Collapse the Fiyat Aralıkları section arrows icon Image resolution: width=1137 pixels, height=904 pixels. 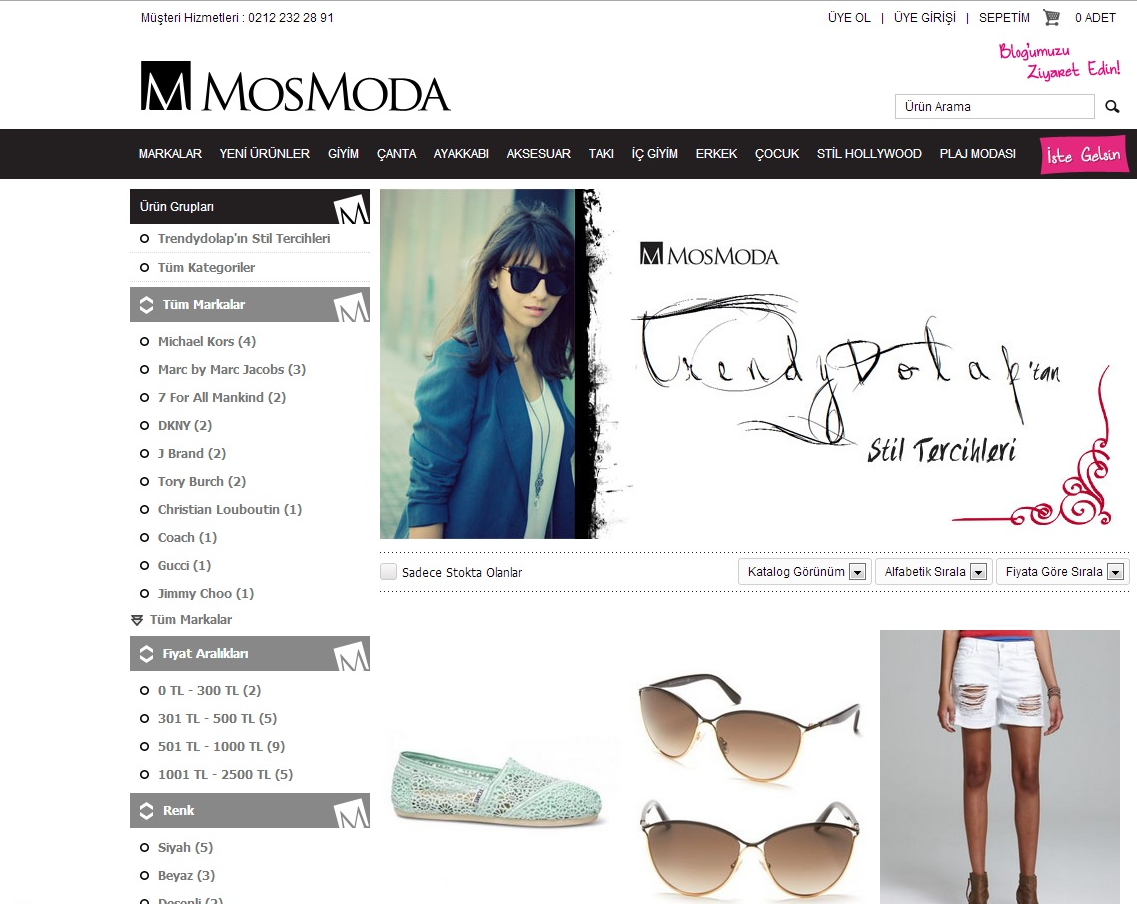pyautogui.click(x=146, y=653)
